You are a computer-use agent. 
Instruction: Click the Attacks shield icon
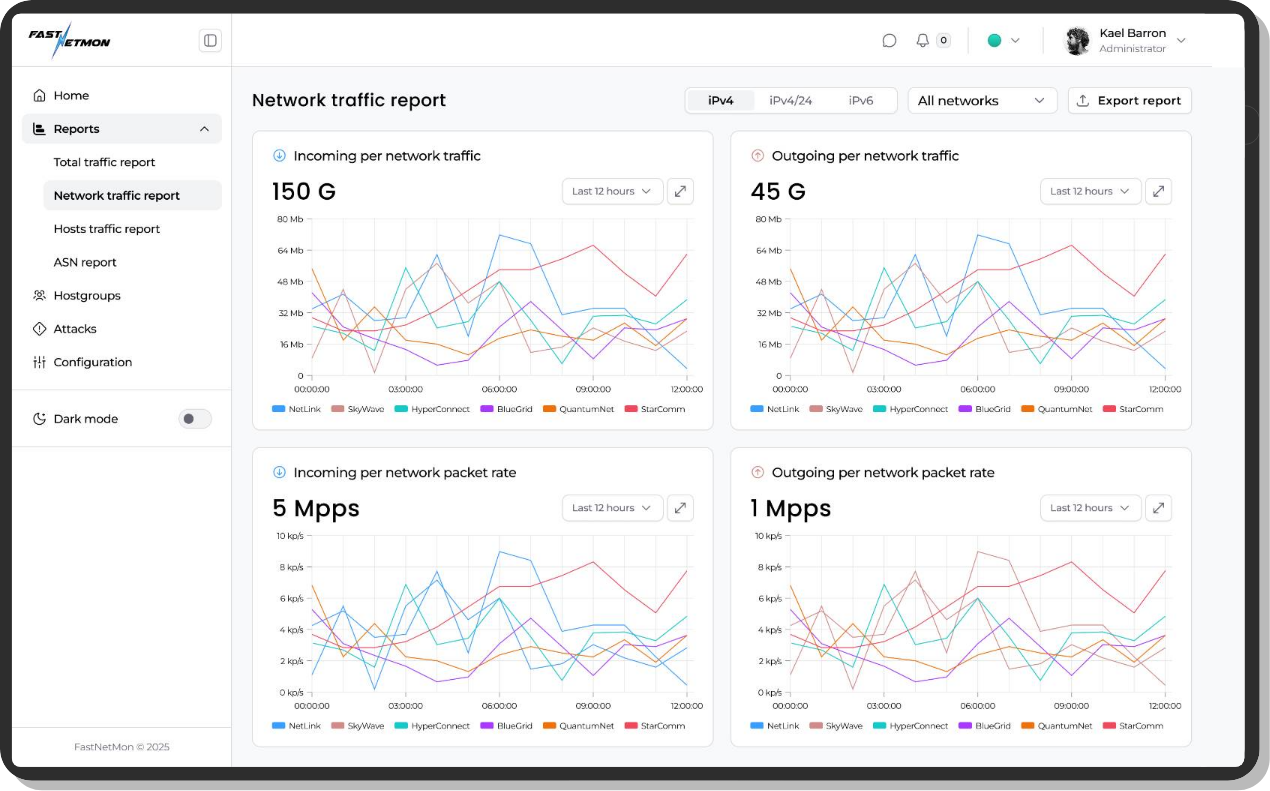(40, 328)
